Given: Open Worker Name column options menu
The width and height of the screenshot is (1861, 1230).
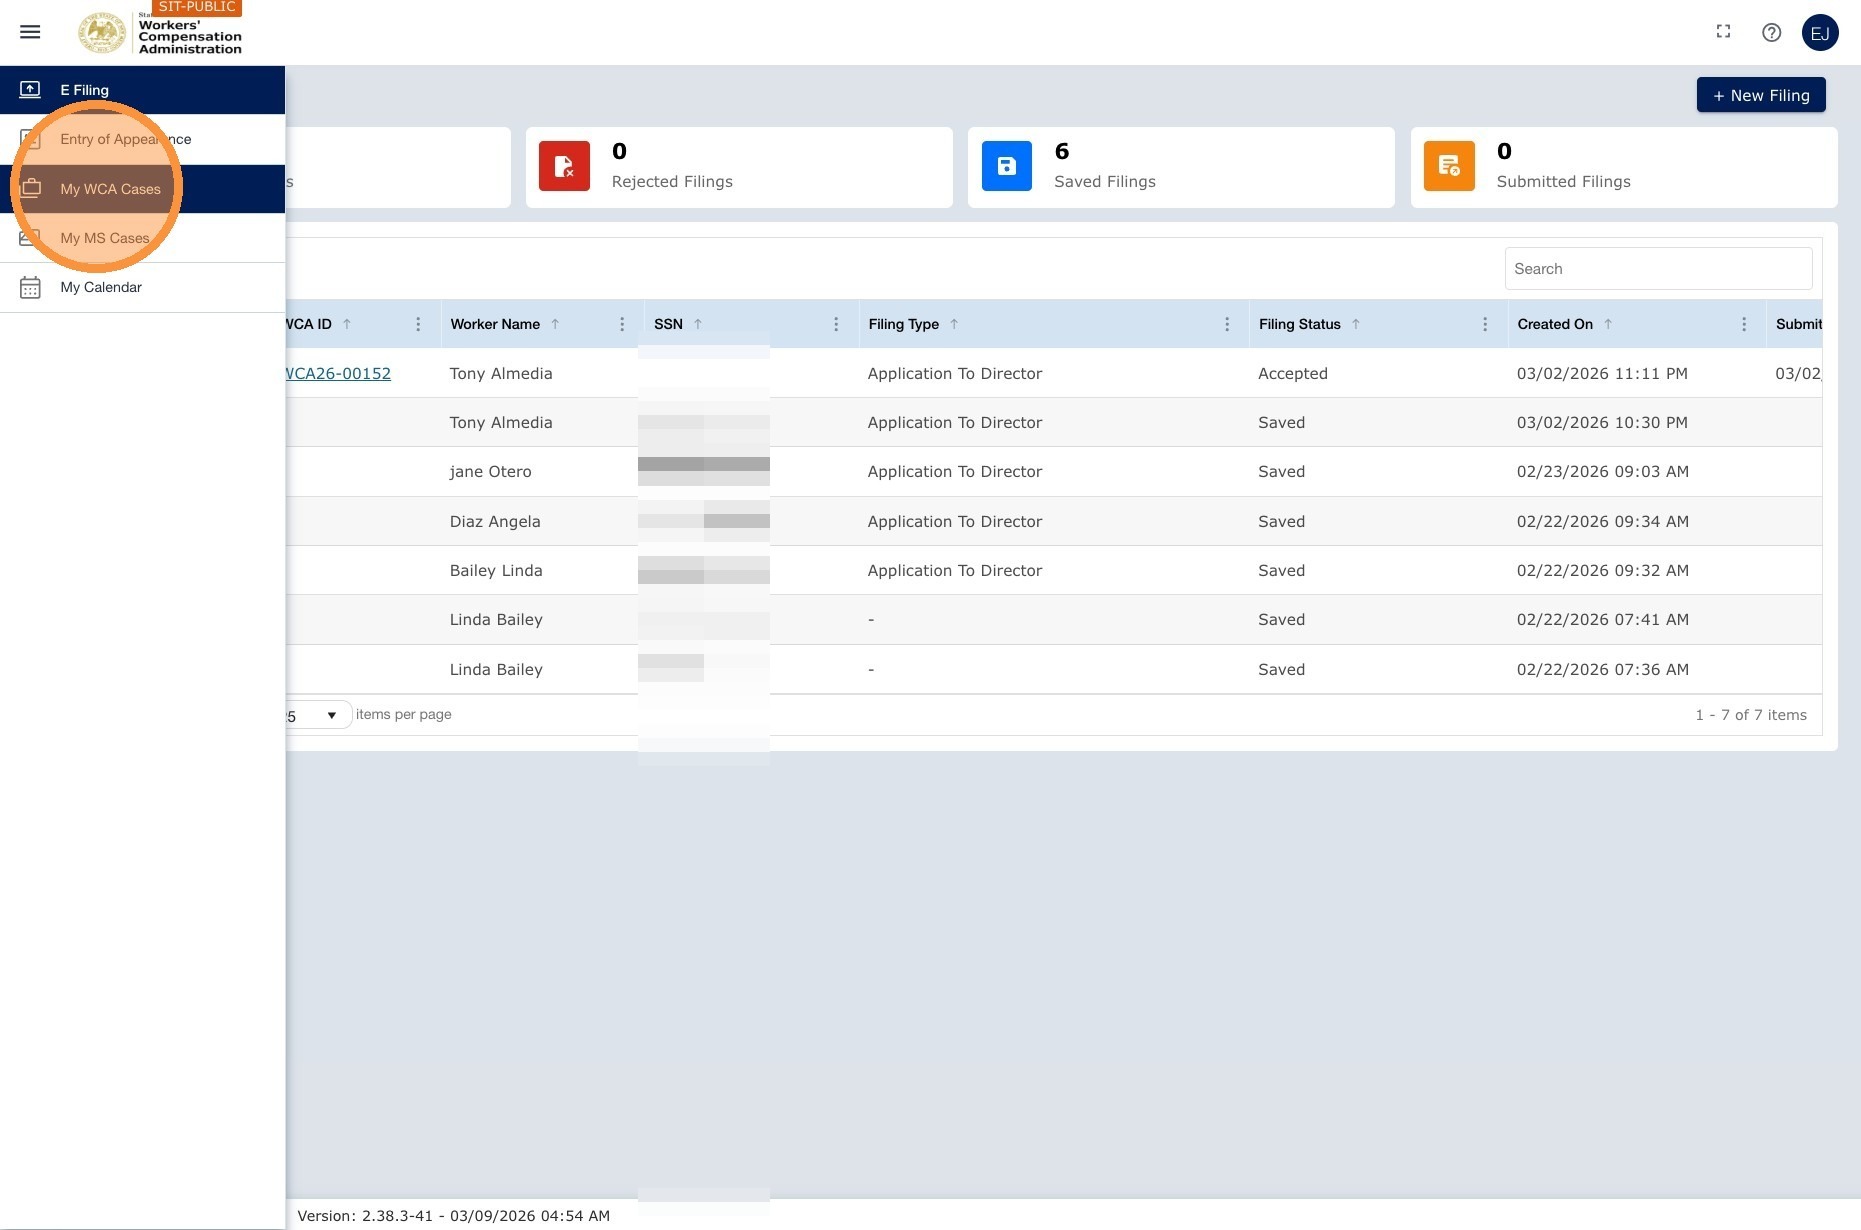Looking at the screenshot, I should tap(622, 324).
